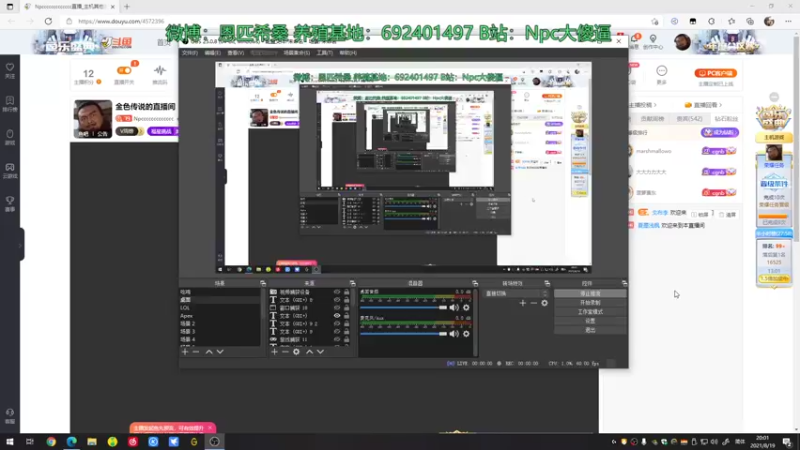Move the selected scene up
Viewport: 800px width, 450px height.
click(x=209, y=352)
